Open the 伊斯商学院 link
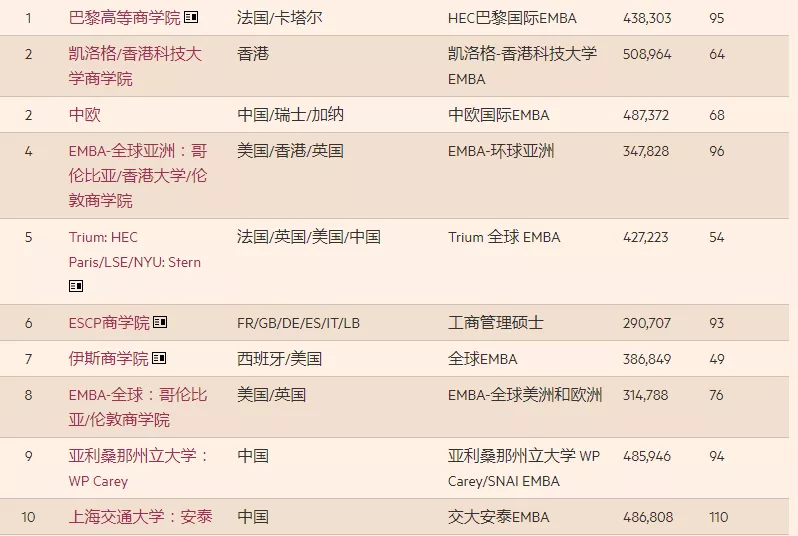 [108, 359]
